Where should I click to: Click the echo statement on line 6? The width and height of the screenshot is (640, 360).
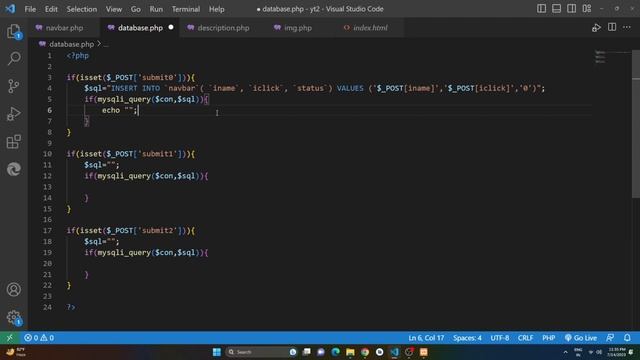[x=120, y=110]
